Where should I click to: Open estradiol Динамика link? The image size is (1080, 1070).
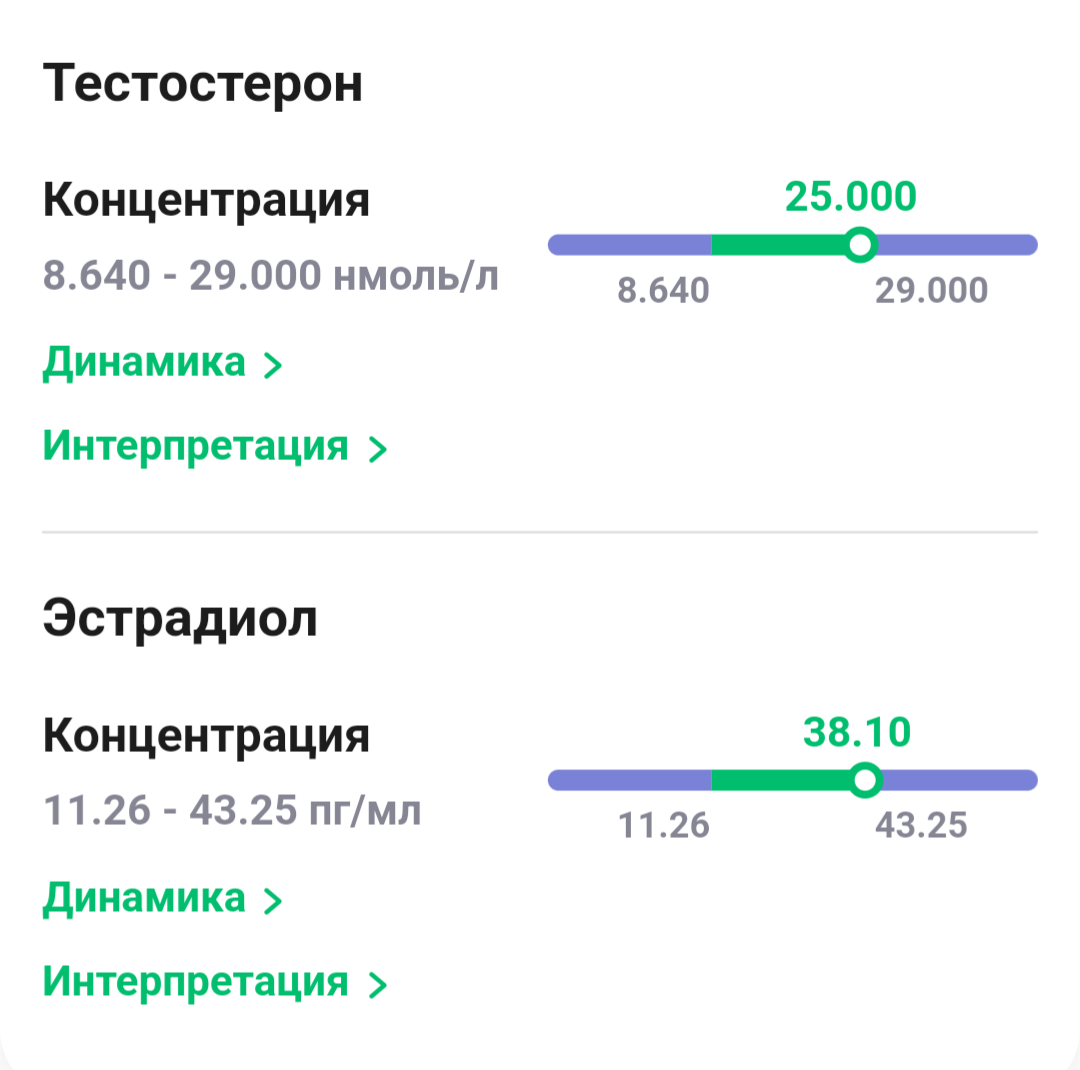[143, 898]
